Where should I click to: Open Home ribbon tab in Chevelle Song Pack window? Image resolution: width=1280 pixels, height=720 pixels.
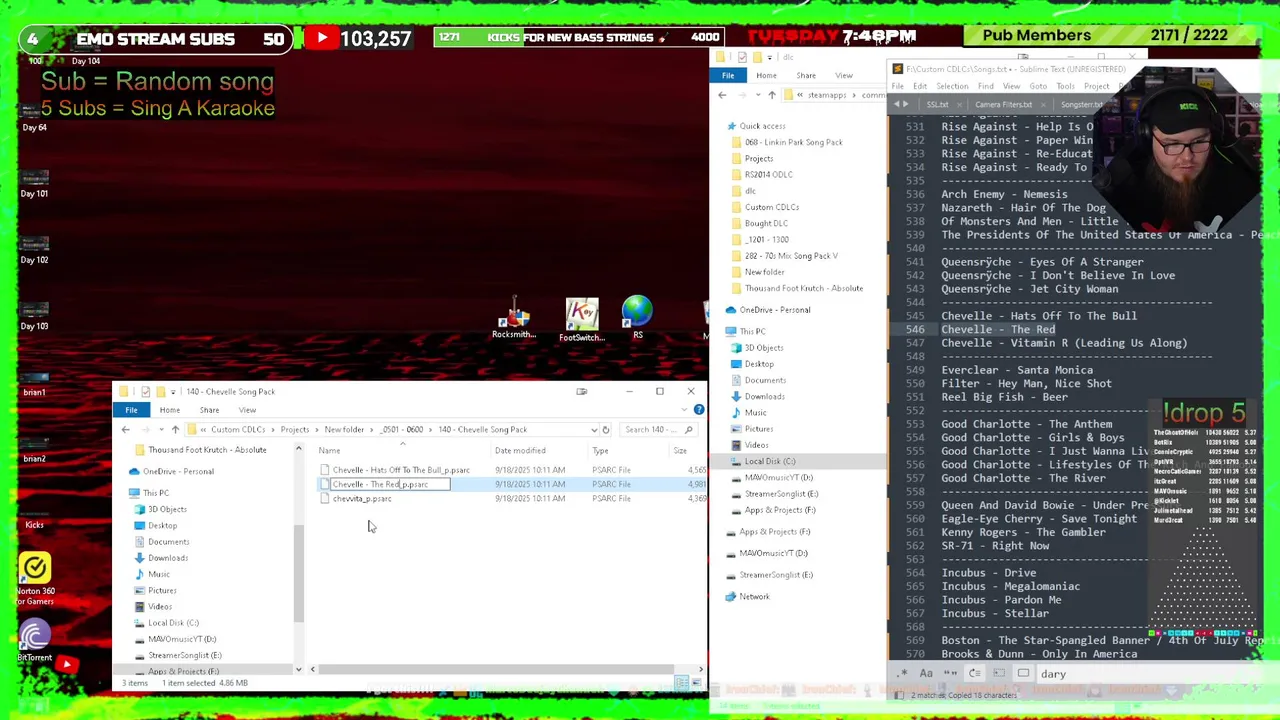tap(170, 410)
